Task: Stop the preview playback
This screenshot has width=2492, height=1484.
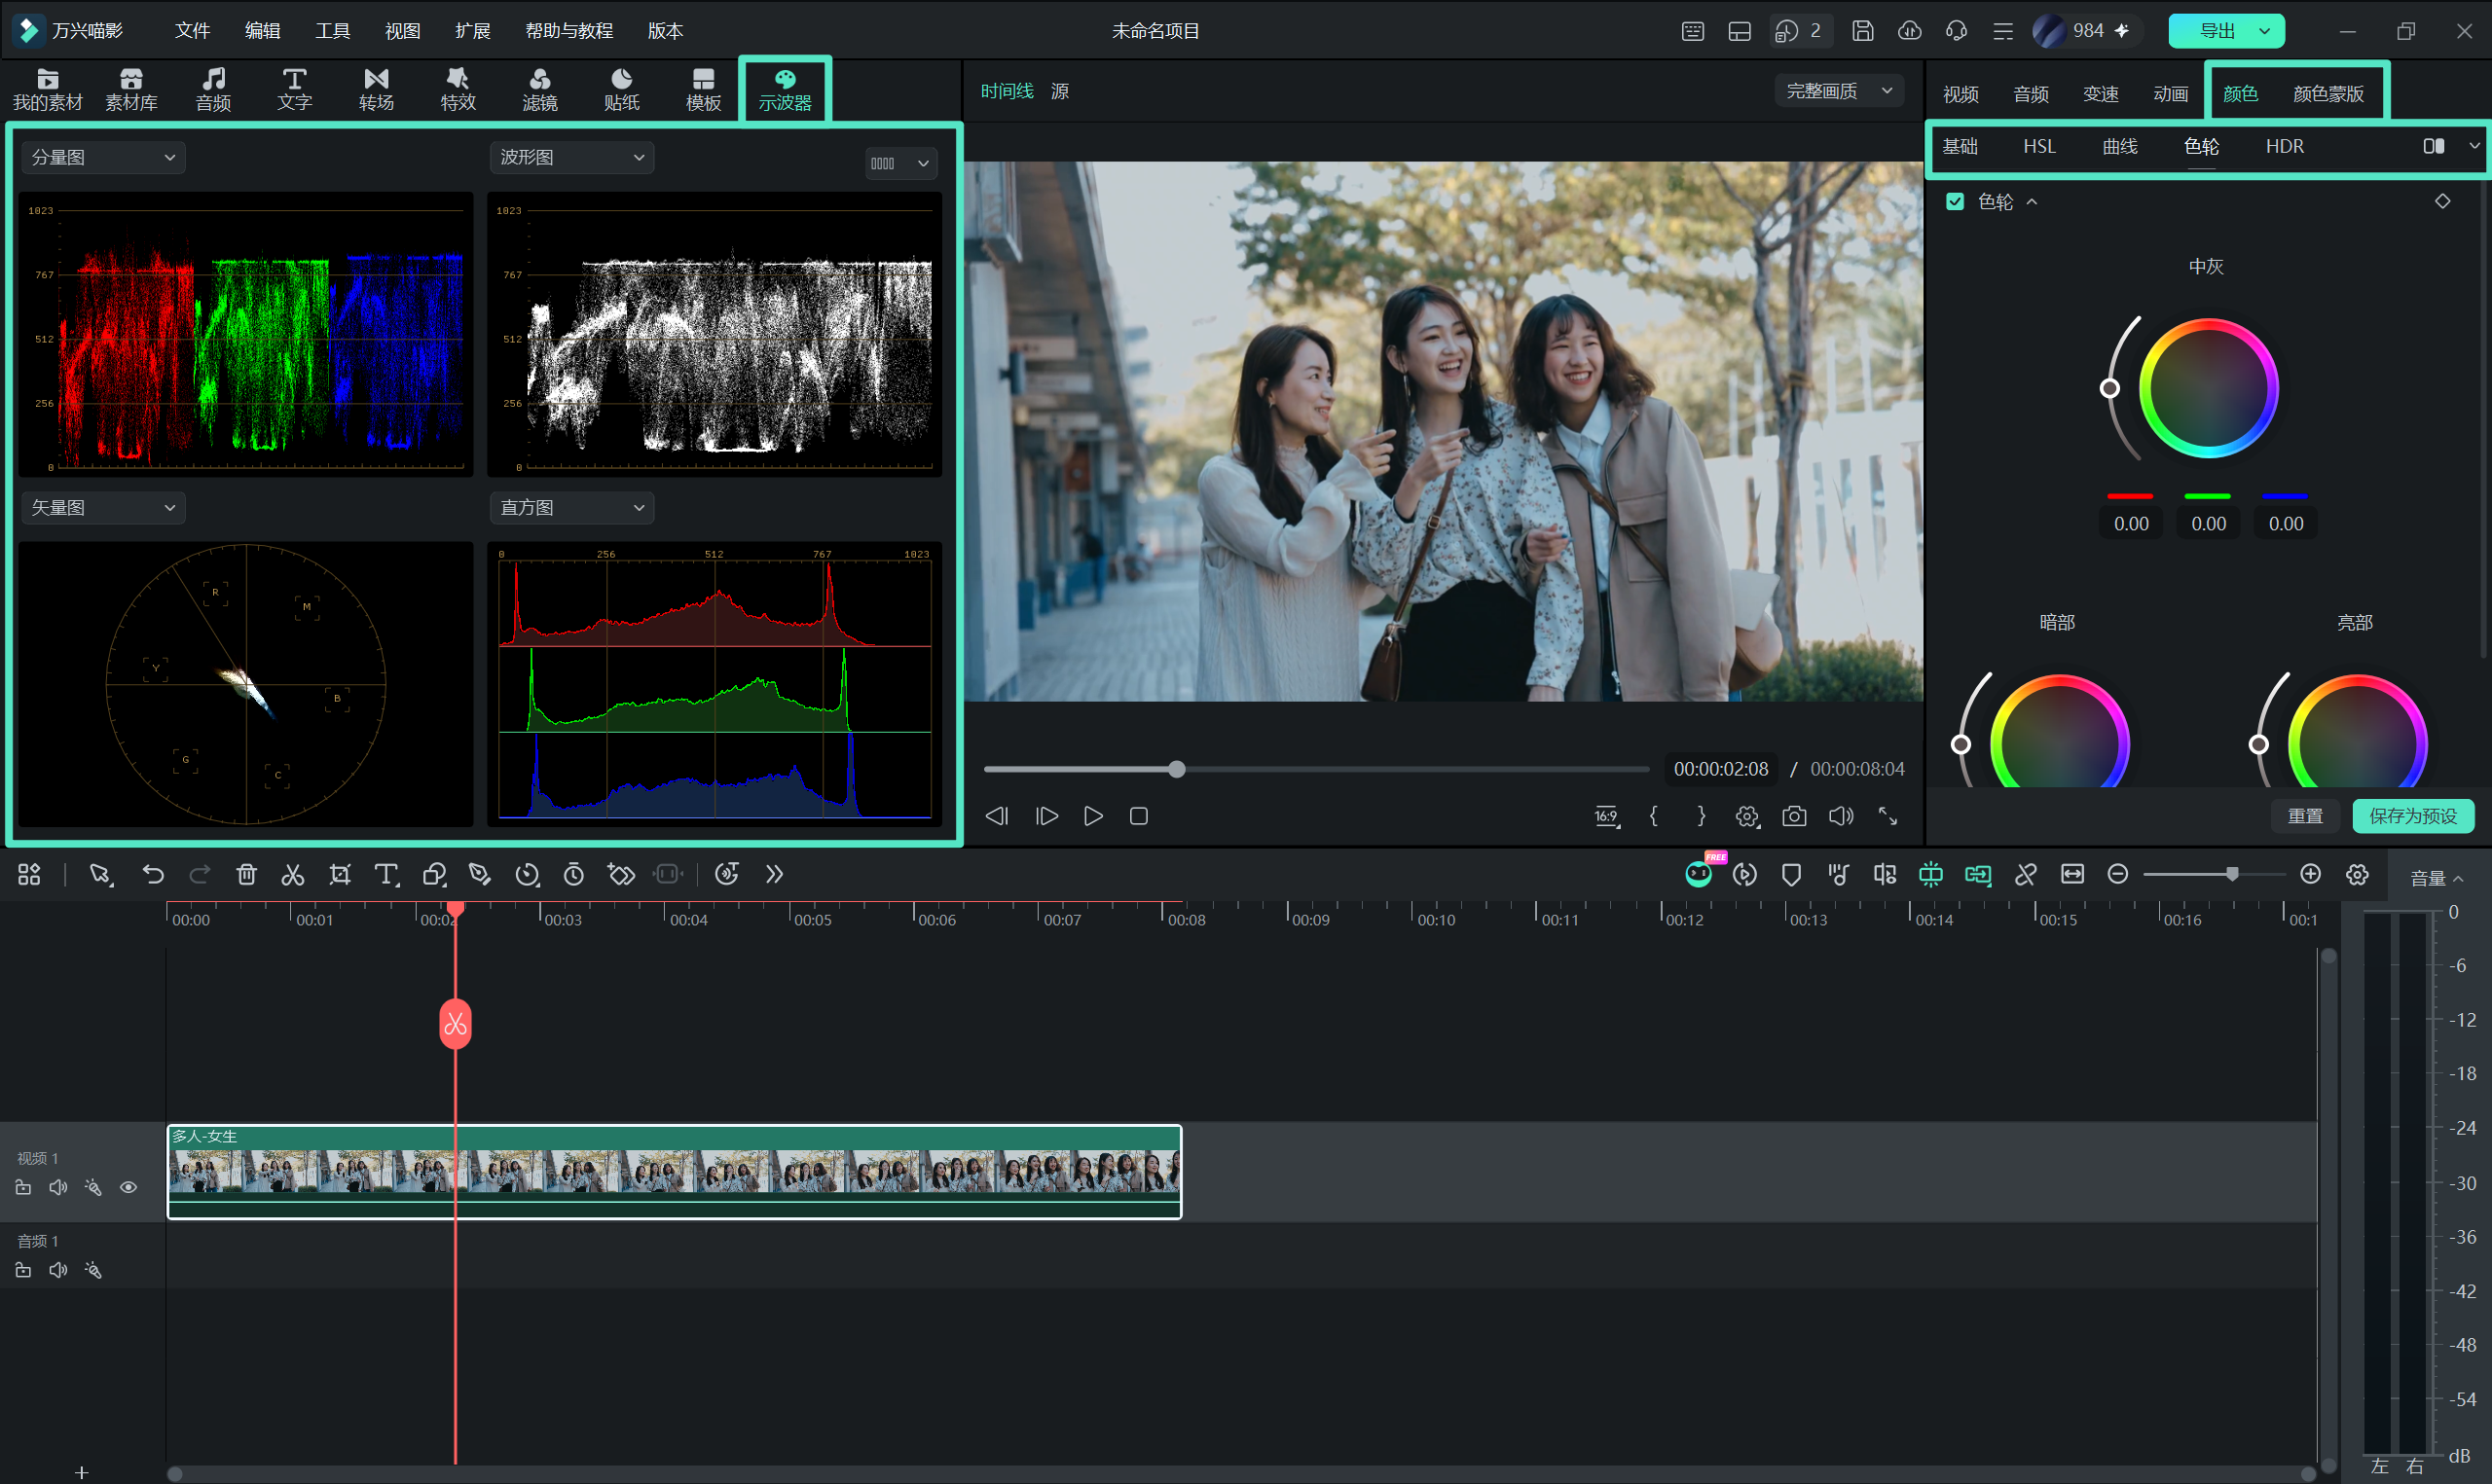Action: [1138, 816]
